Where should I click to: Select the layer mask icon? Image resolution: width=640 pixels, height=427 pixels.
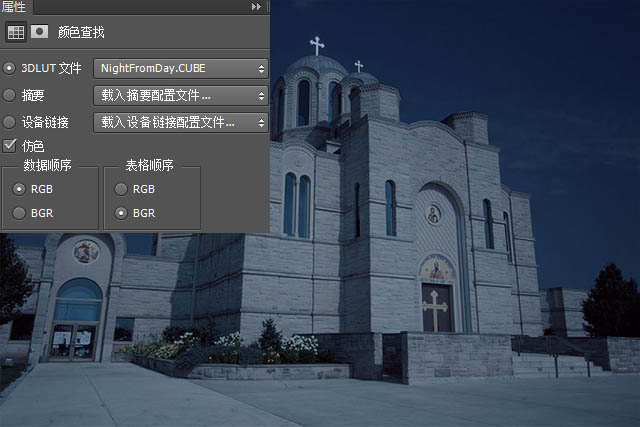[x=39, y=32]
